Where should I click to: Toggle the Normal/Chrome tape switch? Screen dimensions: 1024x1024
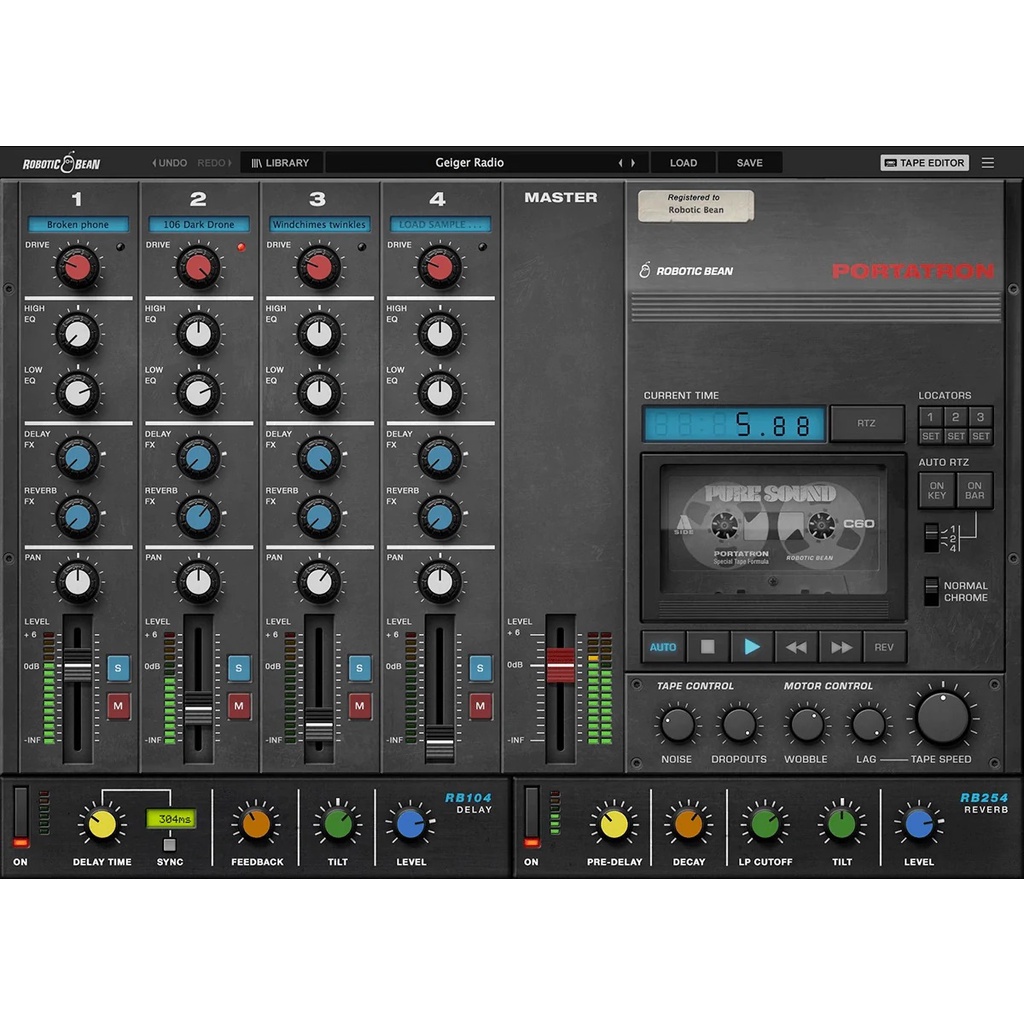931,591
